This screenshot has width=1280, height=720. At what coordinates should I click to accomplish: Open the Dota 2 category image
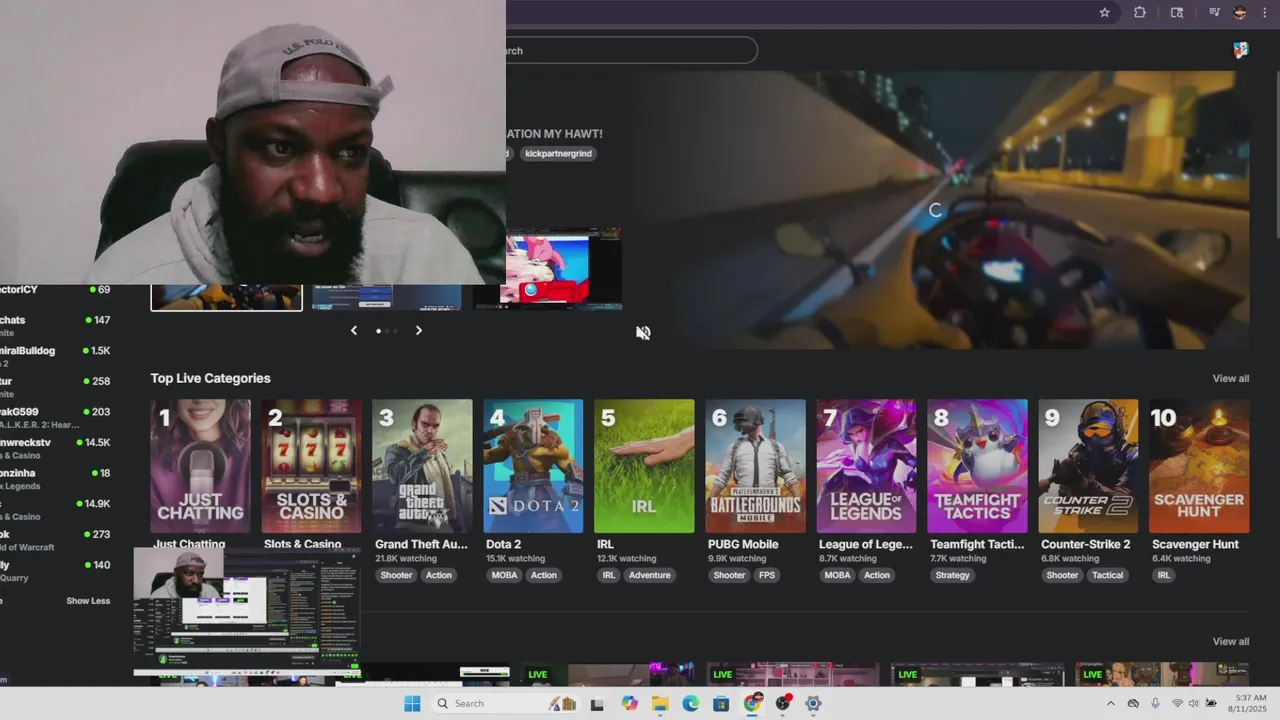(533, 466)
